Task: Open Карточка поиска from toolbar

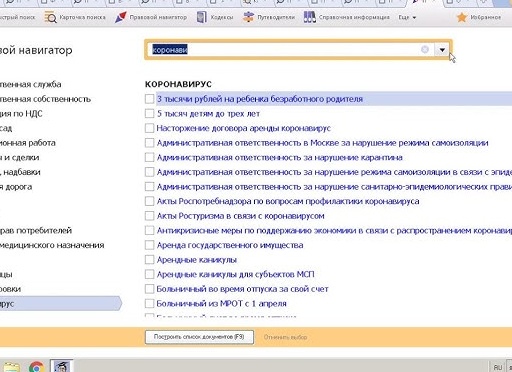Action: pos(75,17)
